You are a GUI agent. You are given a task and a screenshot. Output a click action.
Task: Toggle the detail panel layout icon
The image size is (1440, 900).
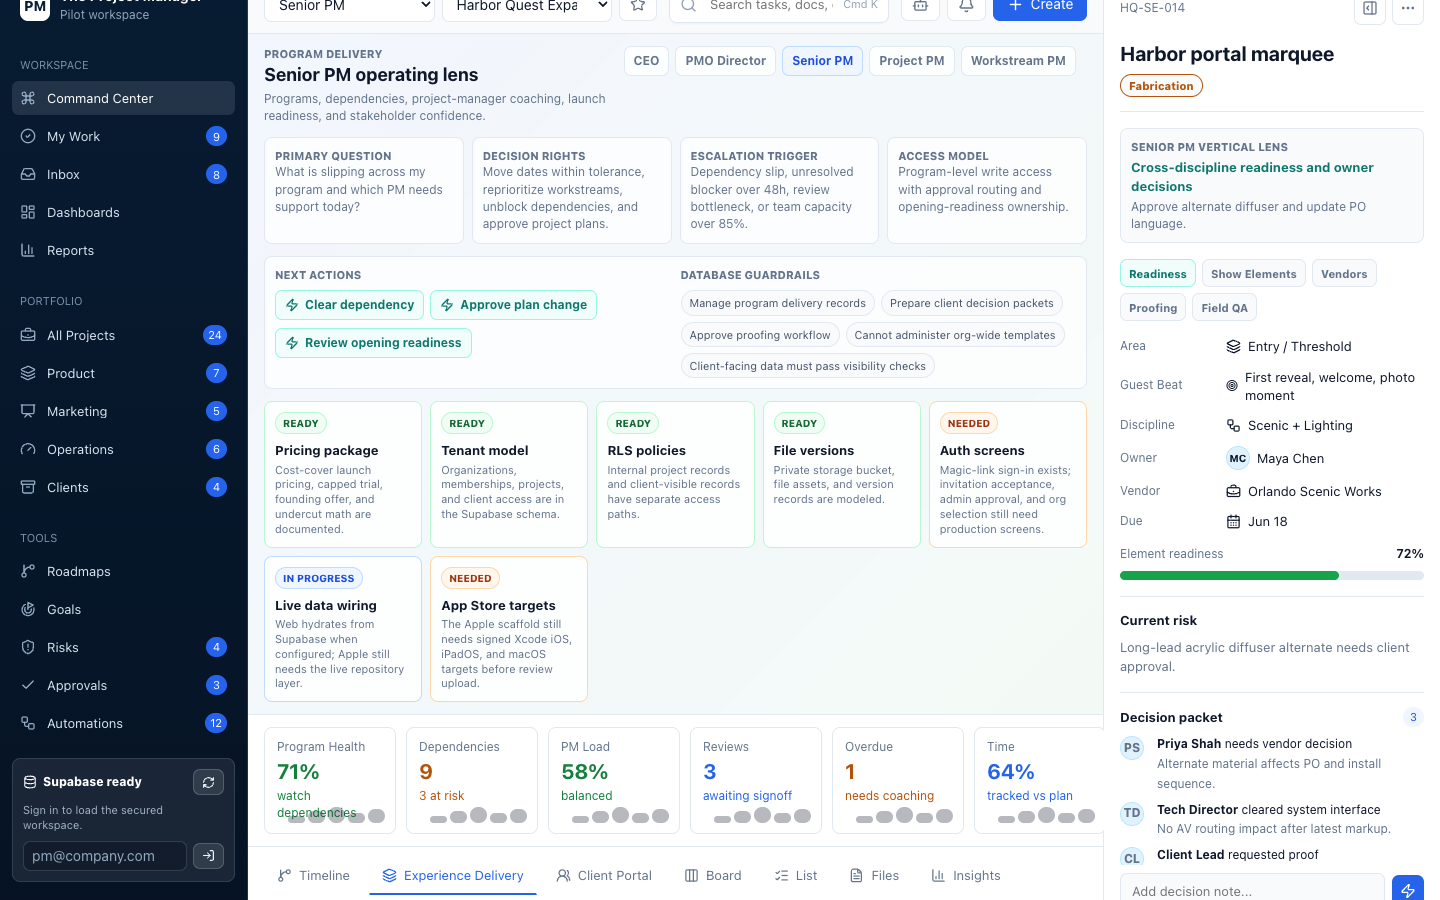1370,8
